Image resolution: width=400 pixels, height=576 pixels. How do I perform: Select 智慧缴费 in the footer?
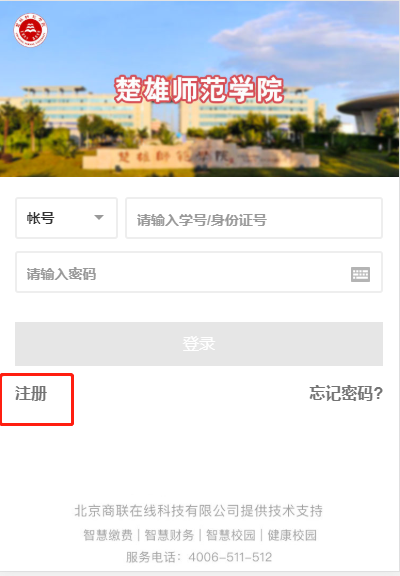point(108,535)
